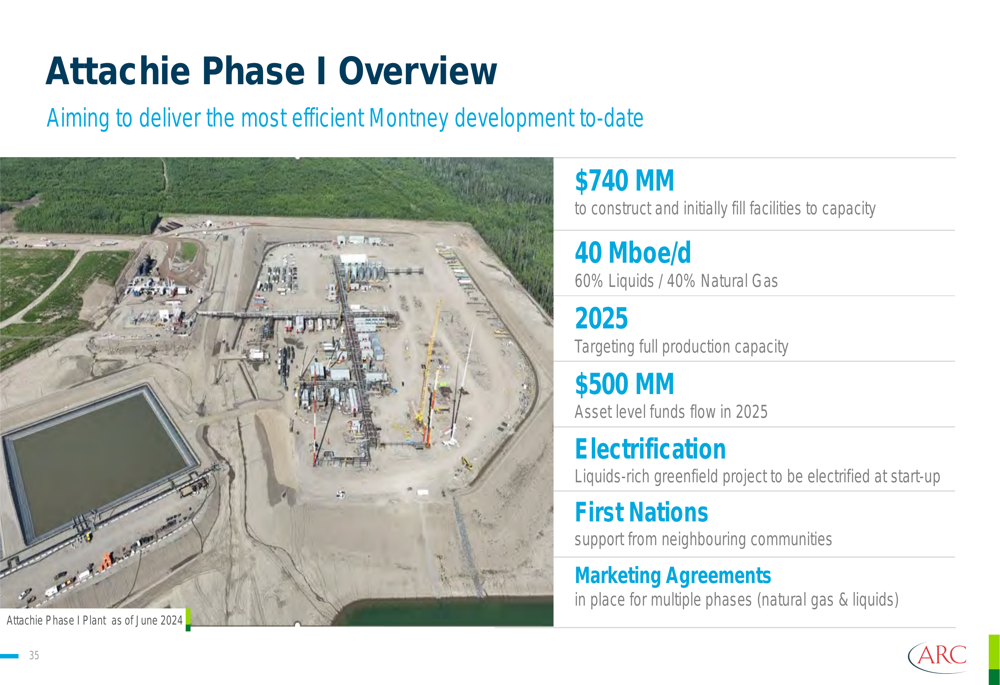Click 'Liquids-rich greenfield project to be electrified at start-up'

[x=757, y=476]
